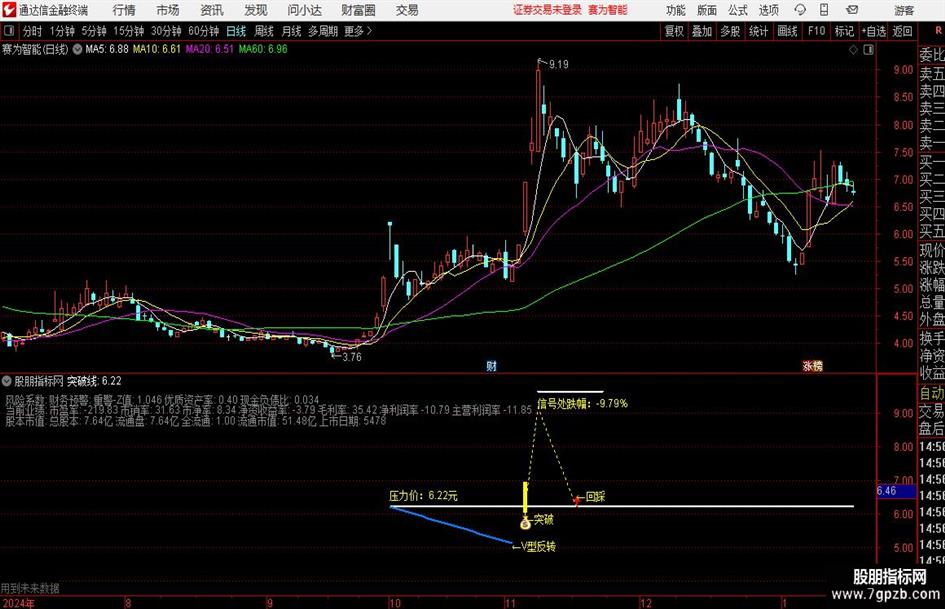
Task: Click the MA60: 6.96 label
Action: pos(263,49)
